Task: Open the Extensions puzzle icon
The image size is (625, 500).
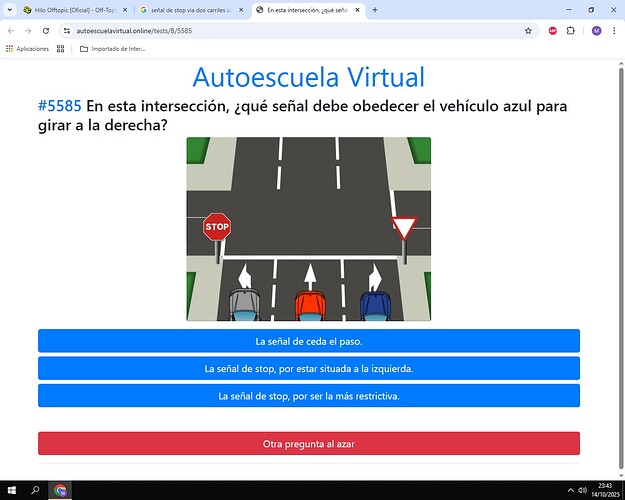Action: (571, 31)
